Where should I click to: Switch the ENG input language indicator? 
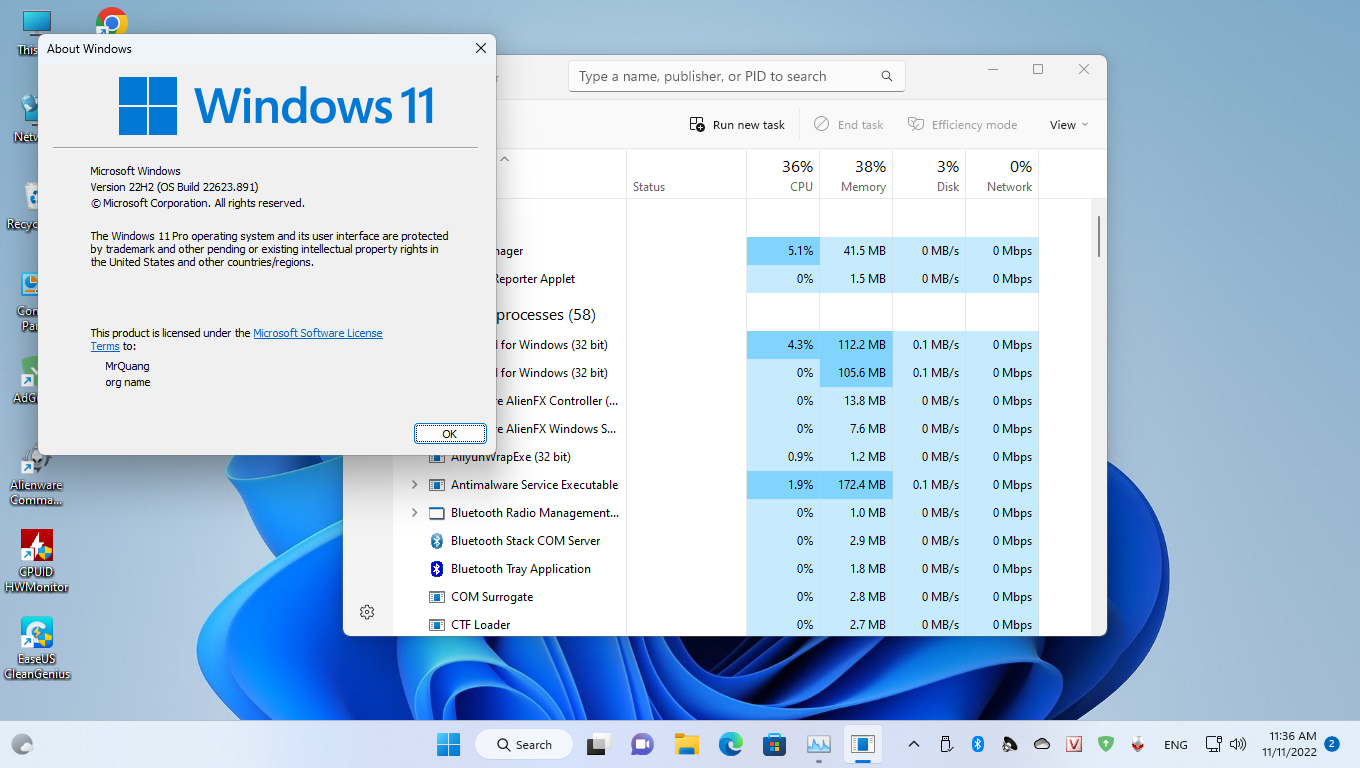1176,745
